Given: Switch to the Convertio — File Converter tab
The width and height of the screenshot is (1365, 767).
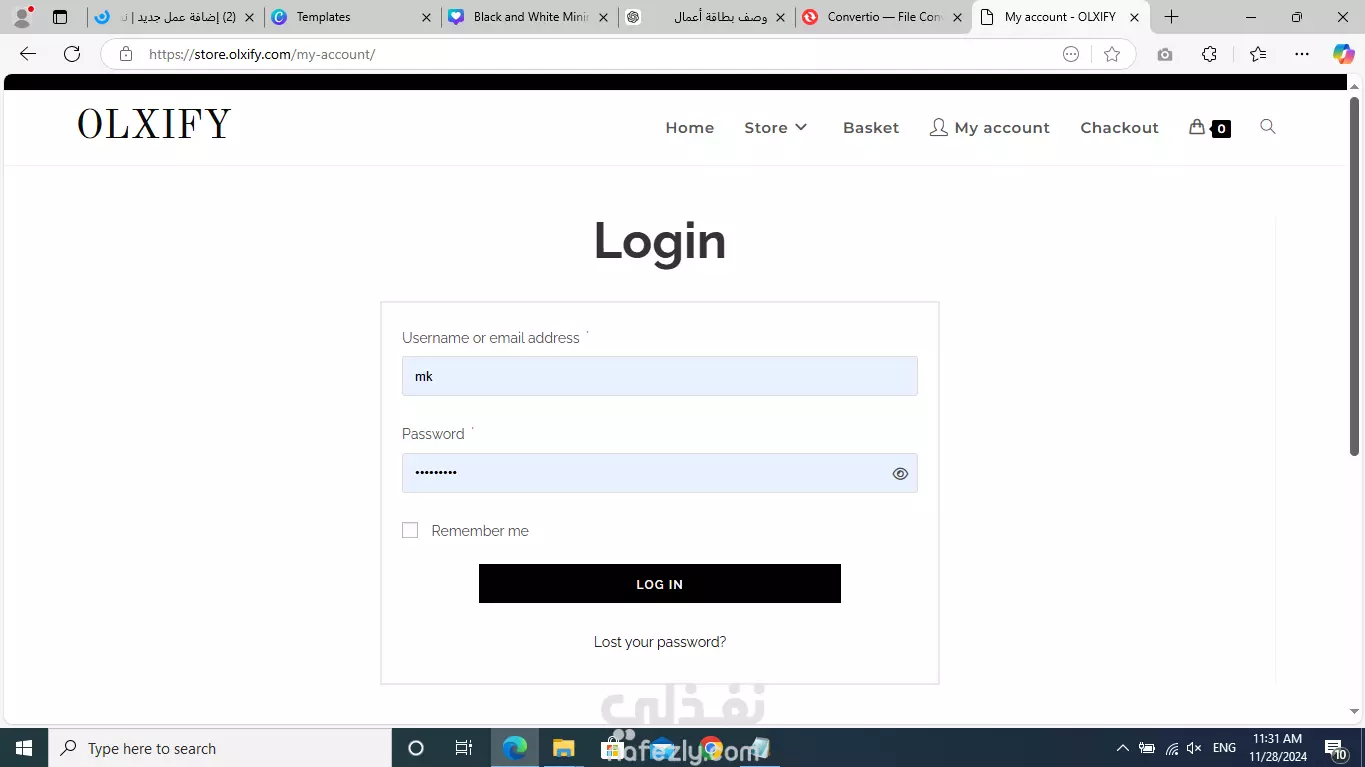Looking at the screenshot, I should 882,17.
